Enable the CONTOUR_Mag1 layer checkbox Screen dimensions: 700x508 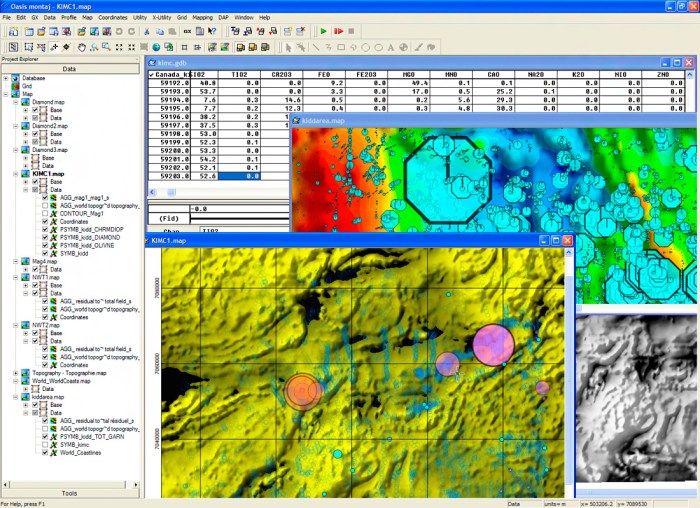click(45, 213)
